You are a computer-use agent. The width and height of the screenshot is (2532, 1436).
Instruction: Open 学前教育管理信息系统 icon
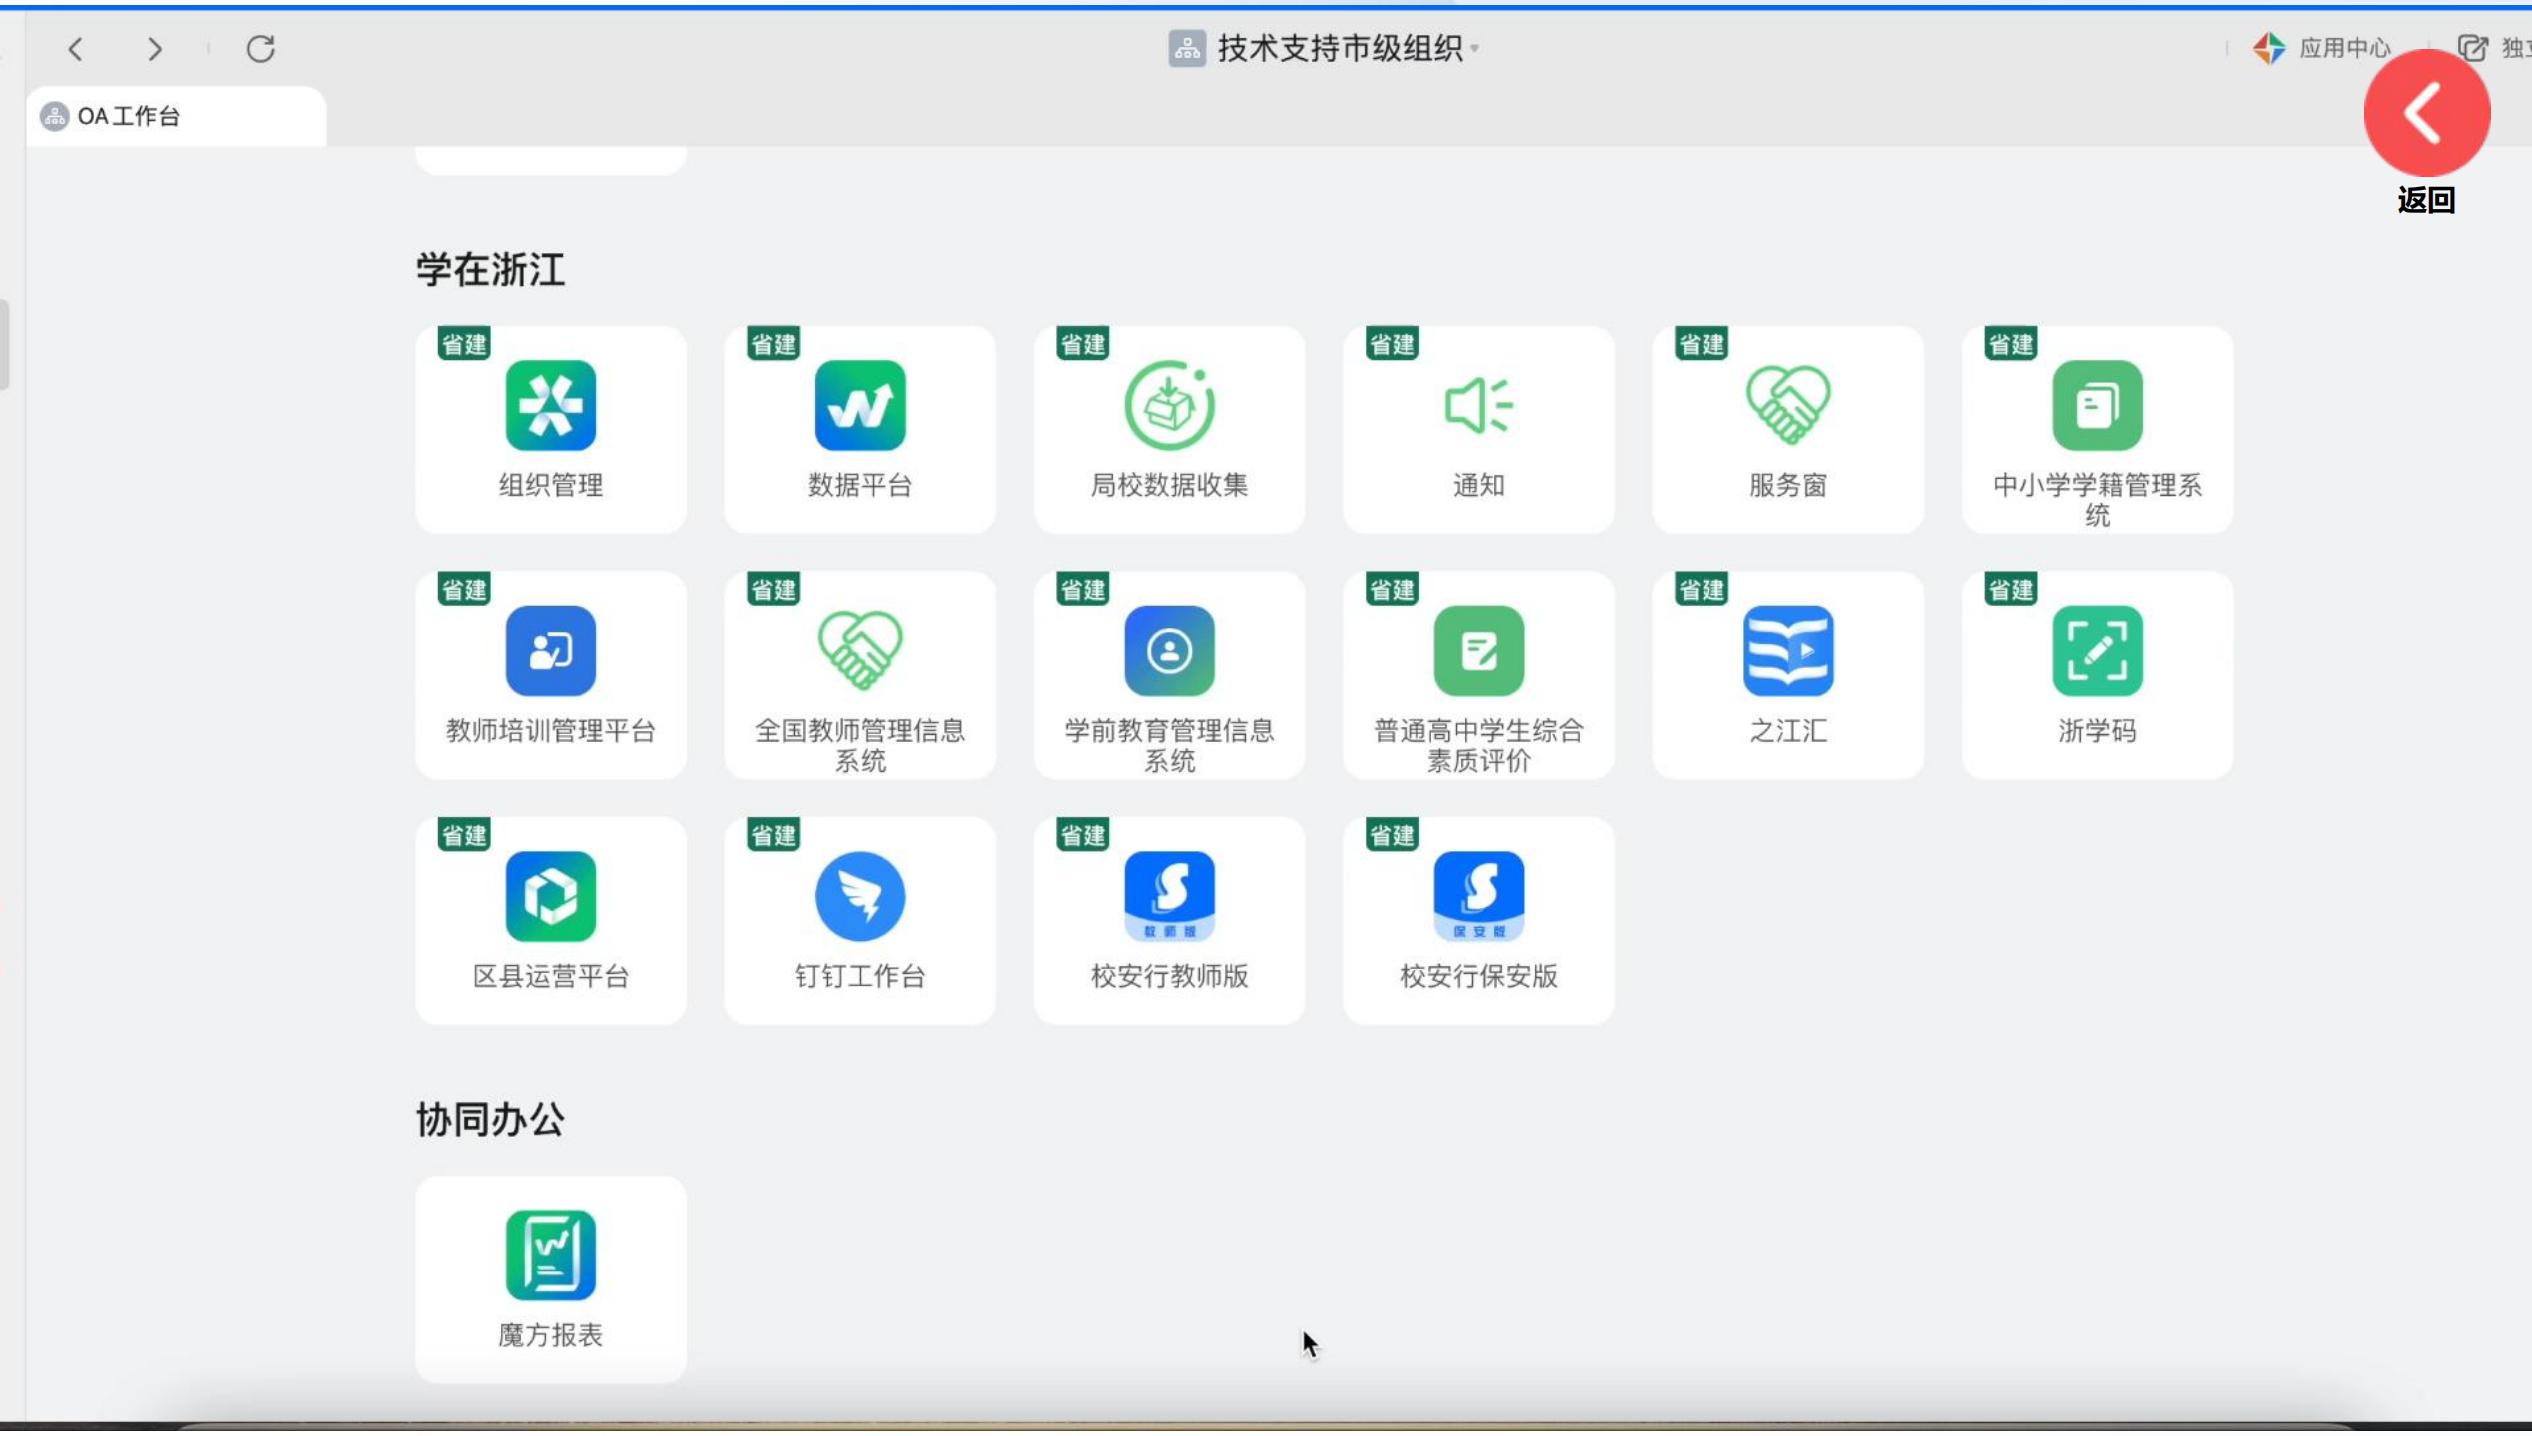click(1169, 651)
